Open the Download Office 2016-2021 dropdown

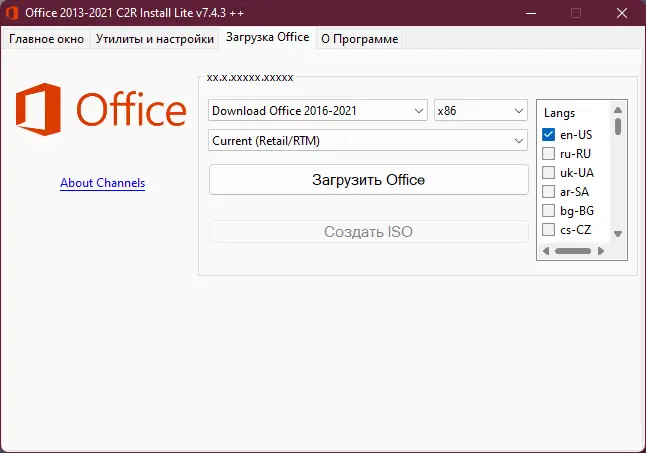pyautogui.click(x=318, y=110)
